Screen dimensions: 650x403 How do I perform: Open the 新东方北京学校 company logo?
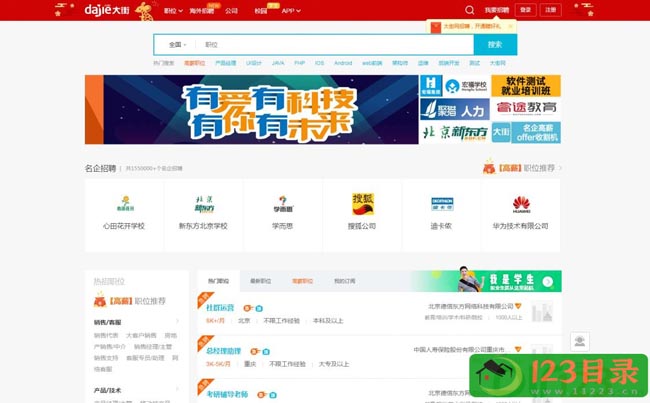(204, 204)
